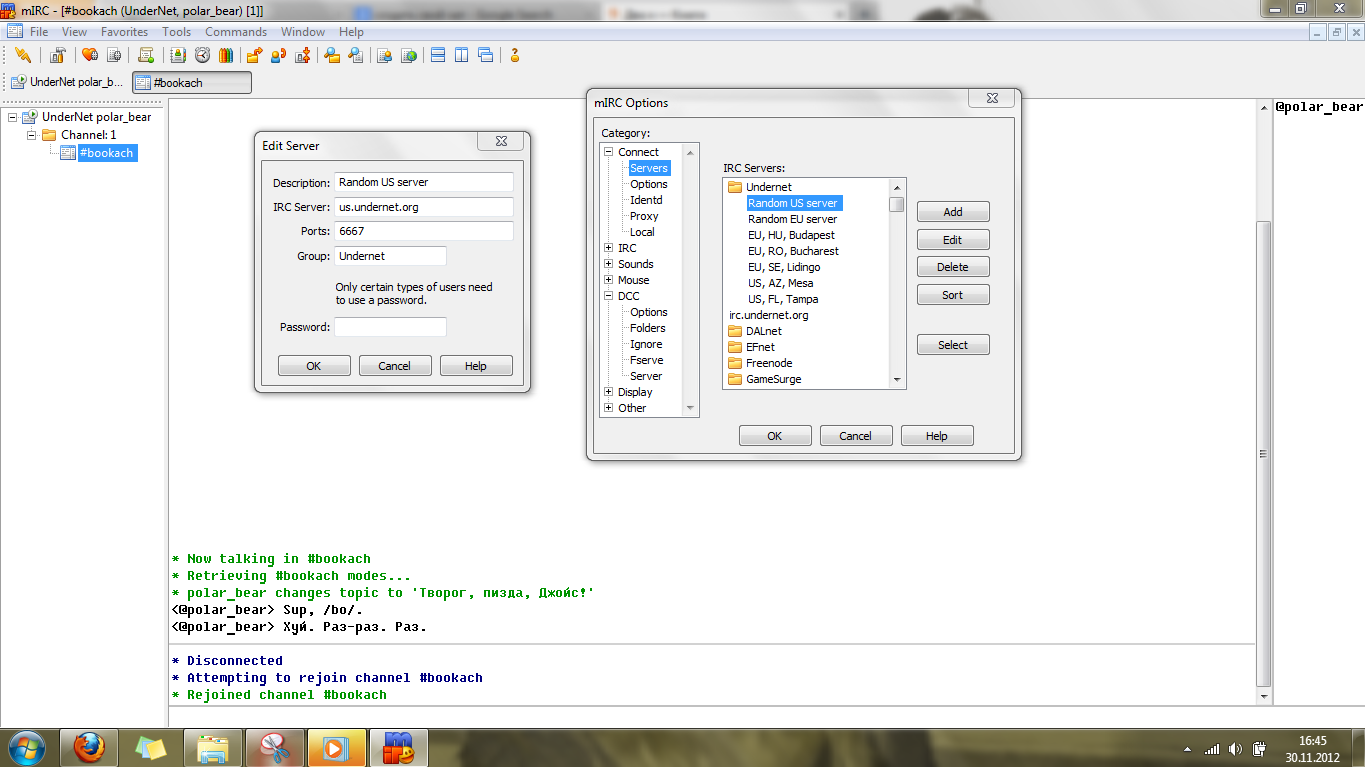The image size is (1365, 767).
Task: Collapse the UnderNet polar_bear tree node
Action: 13,117
